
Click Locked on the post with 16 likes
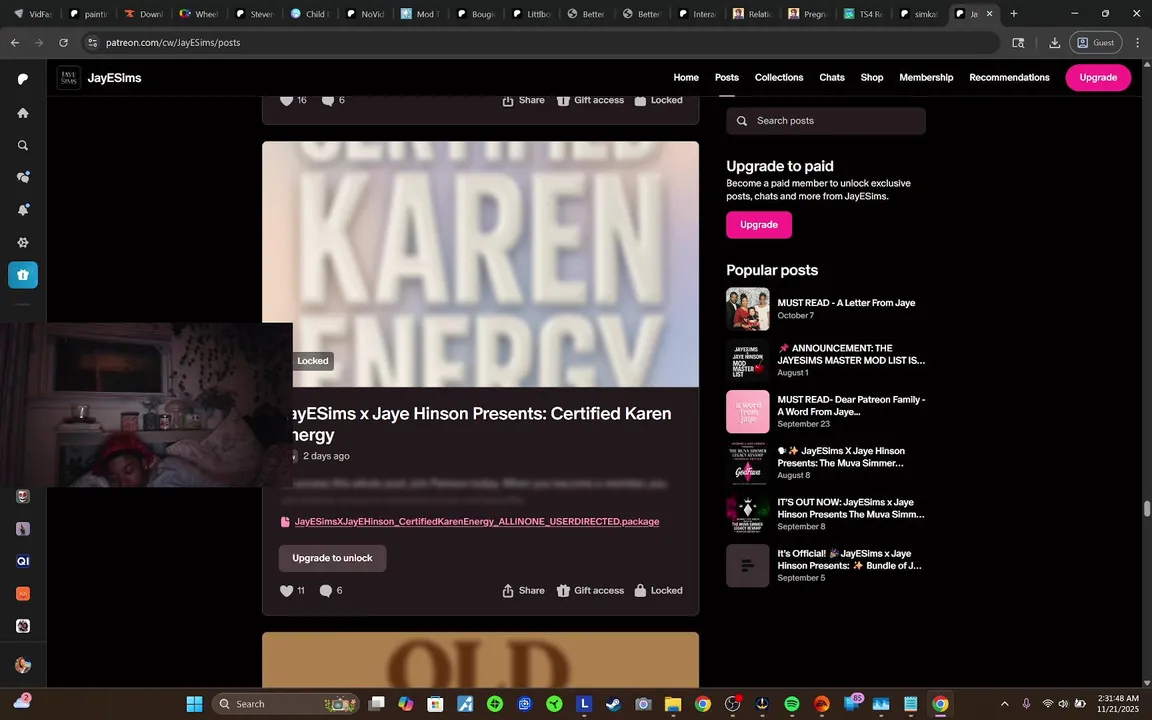(x=658, y=100)
